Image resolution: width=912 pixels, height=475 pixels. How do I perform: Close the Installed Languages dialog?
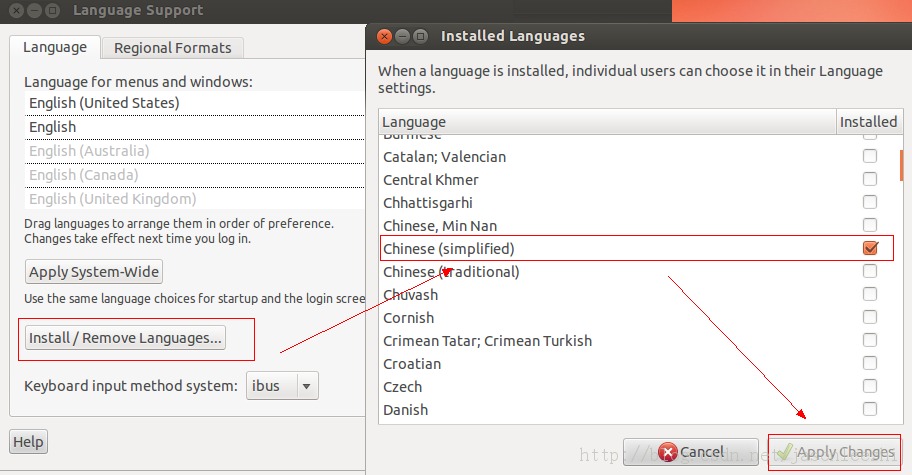tap(384, 36)
